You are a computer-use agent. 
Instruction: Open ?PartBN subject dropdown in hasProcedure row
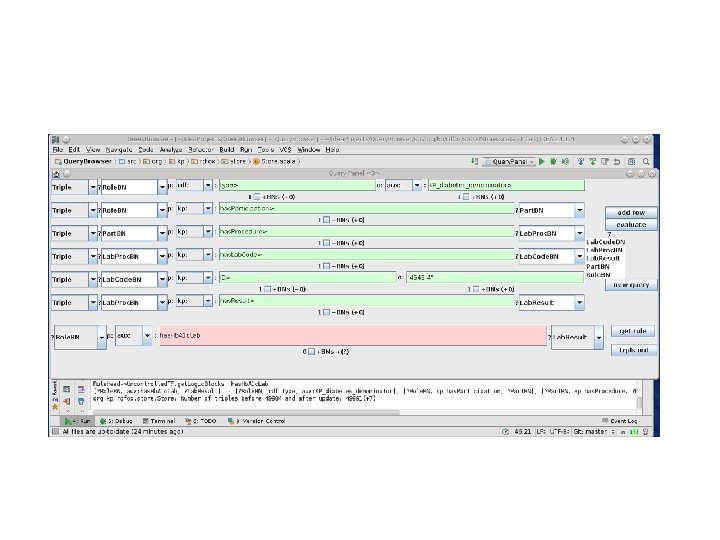(x=162, y=233)
